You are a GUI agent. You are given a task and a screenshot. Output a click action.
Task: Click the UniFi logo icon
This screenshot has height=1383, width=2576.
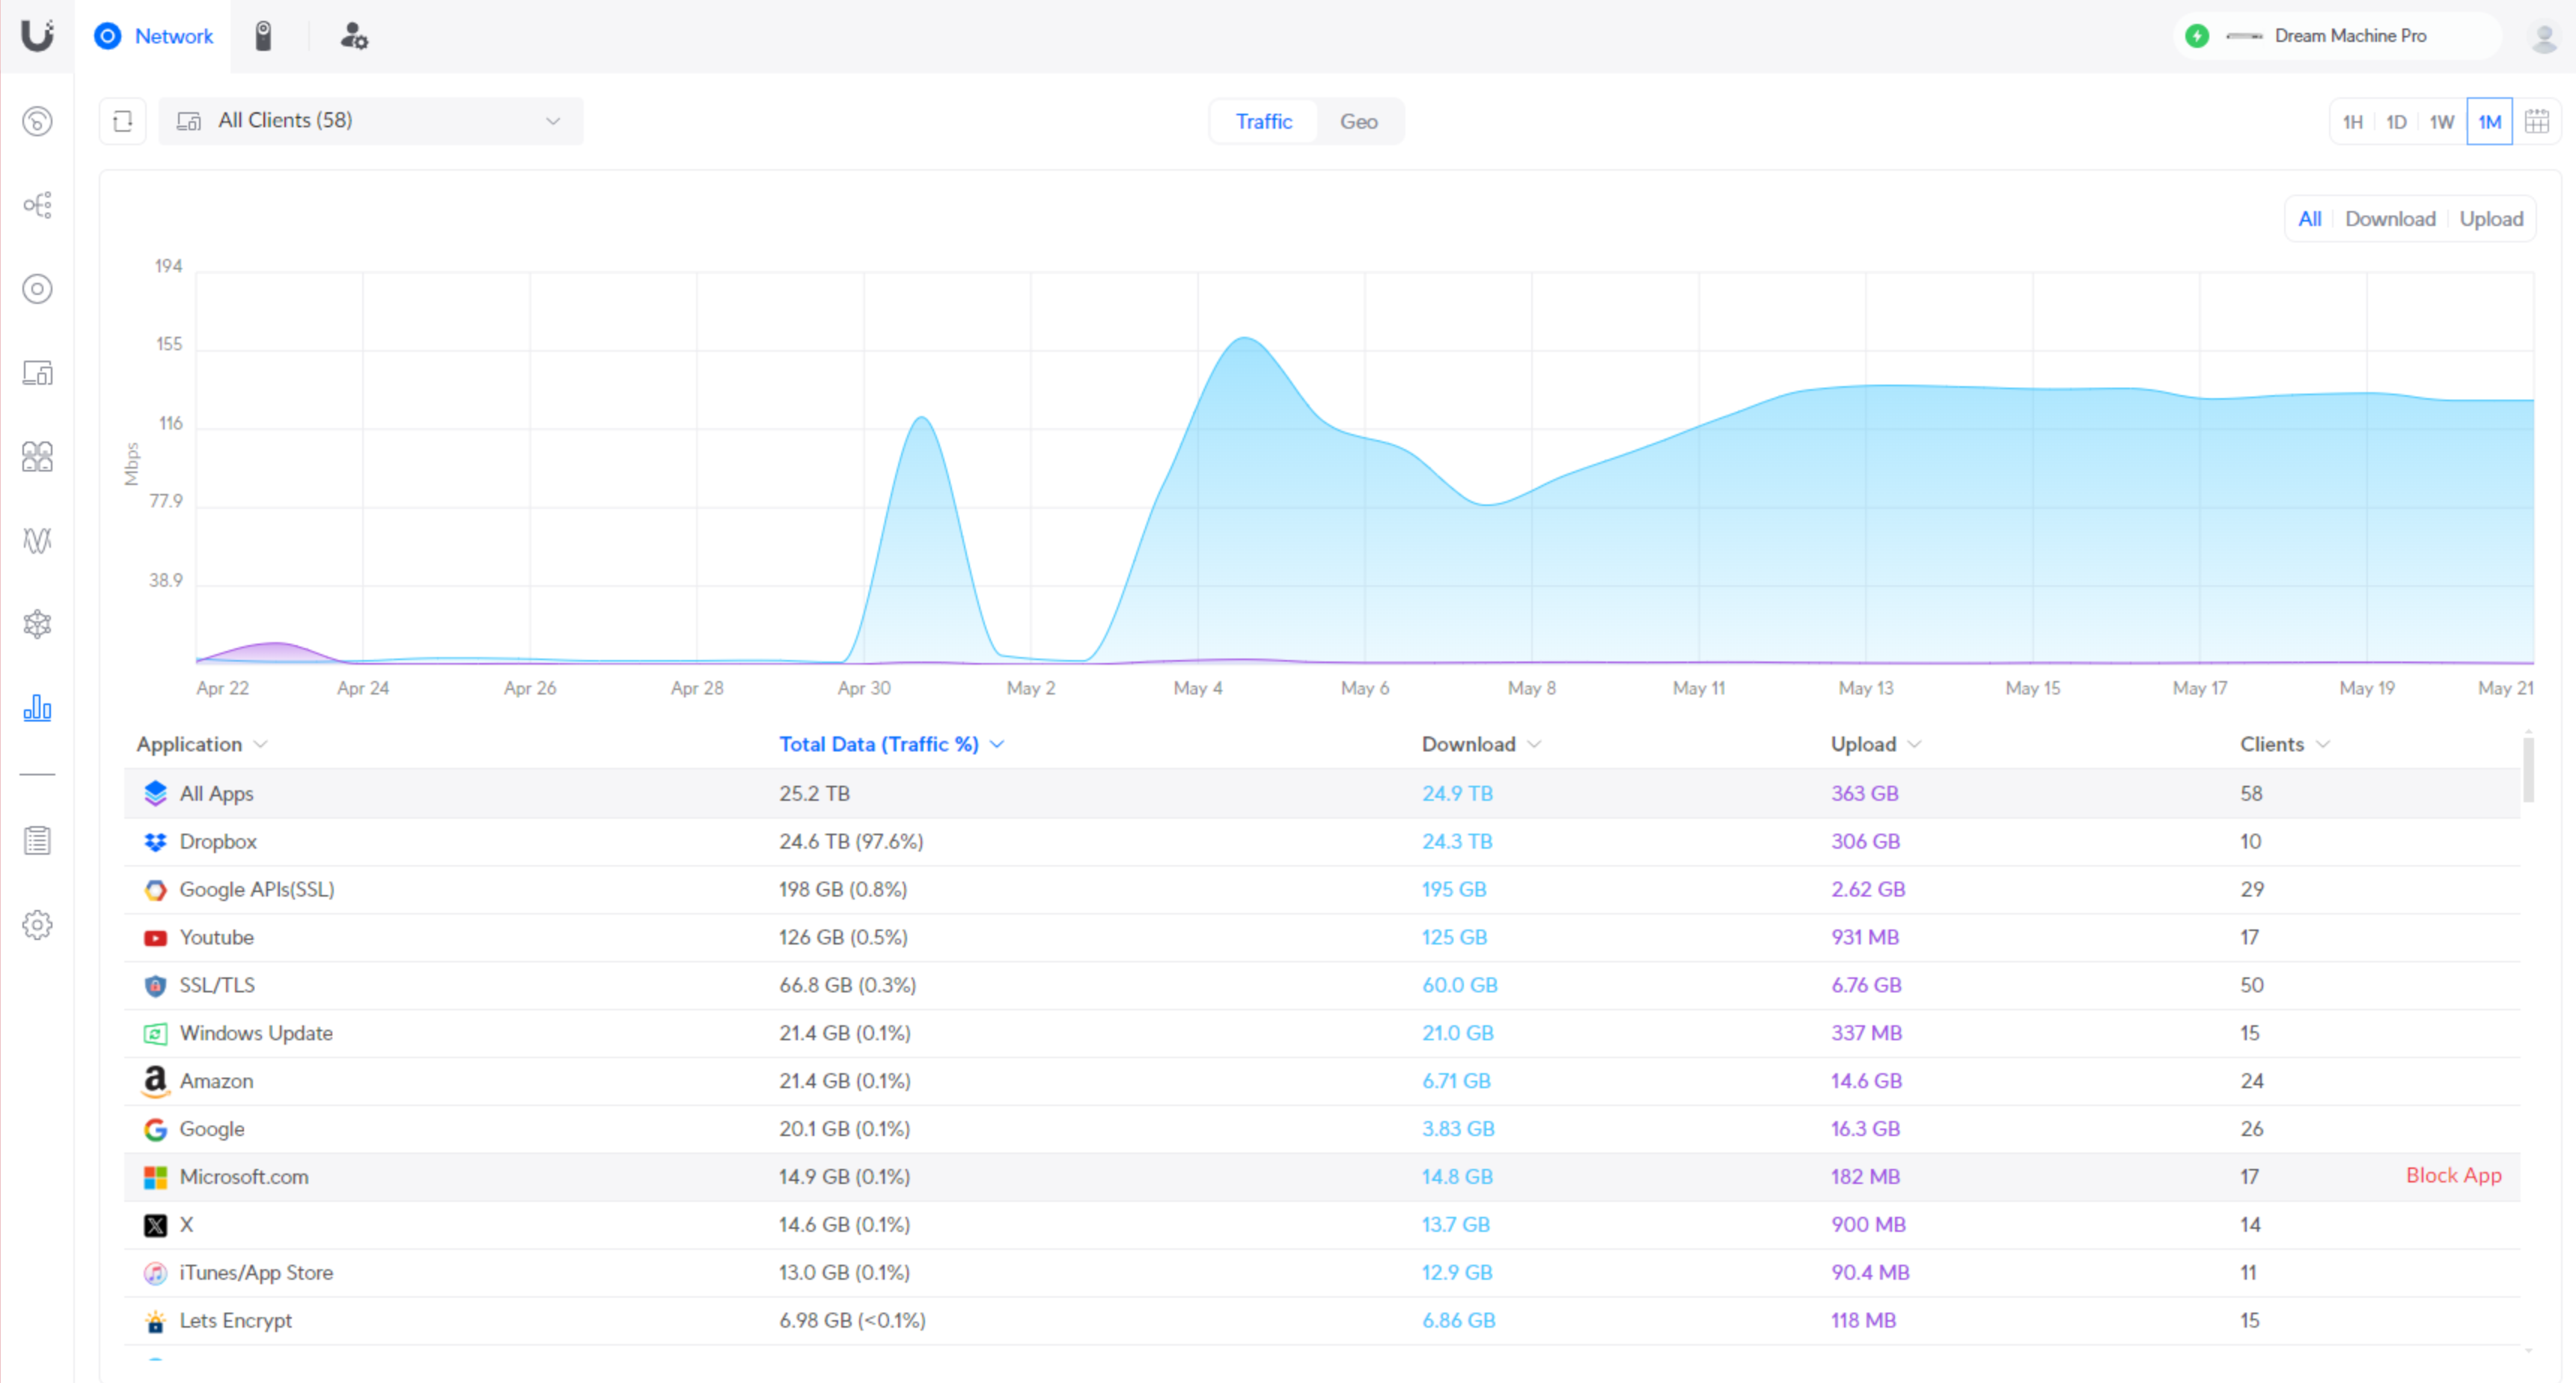37,36
